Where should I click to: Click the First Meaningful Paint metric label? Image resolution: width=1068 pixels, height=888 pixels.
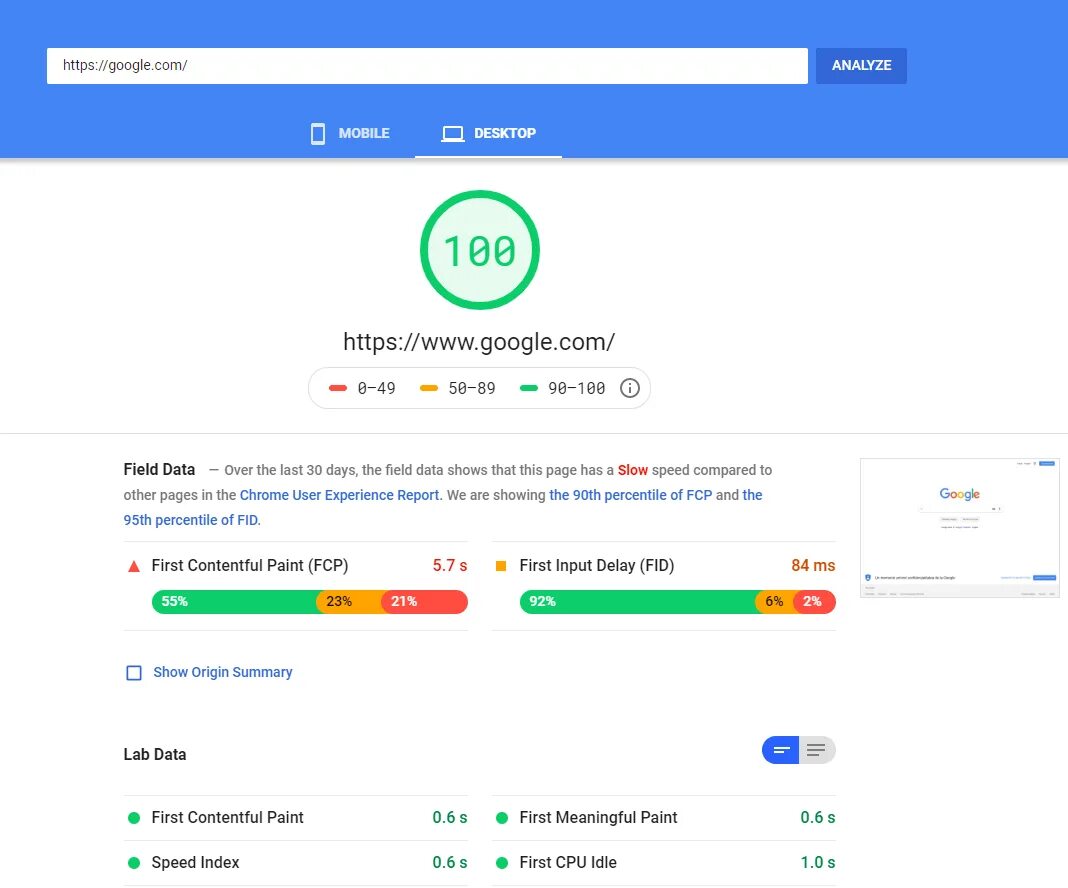coord(598,817)
